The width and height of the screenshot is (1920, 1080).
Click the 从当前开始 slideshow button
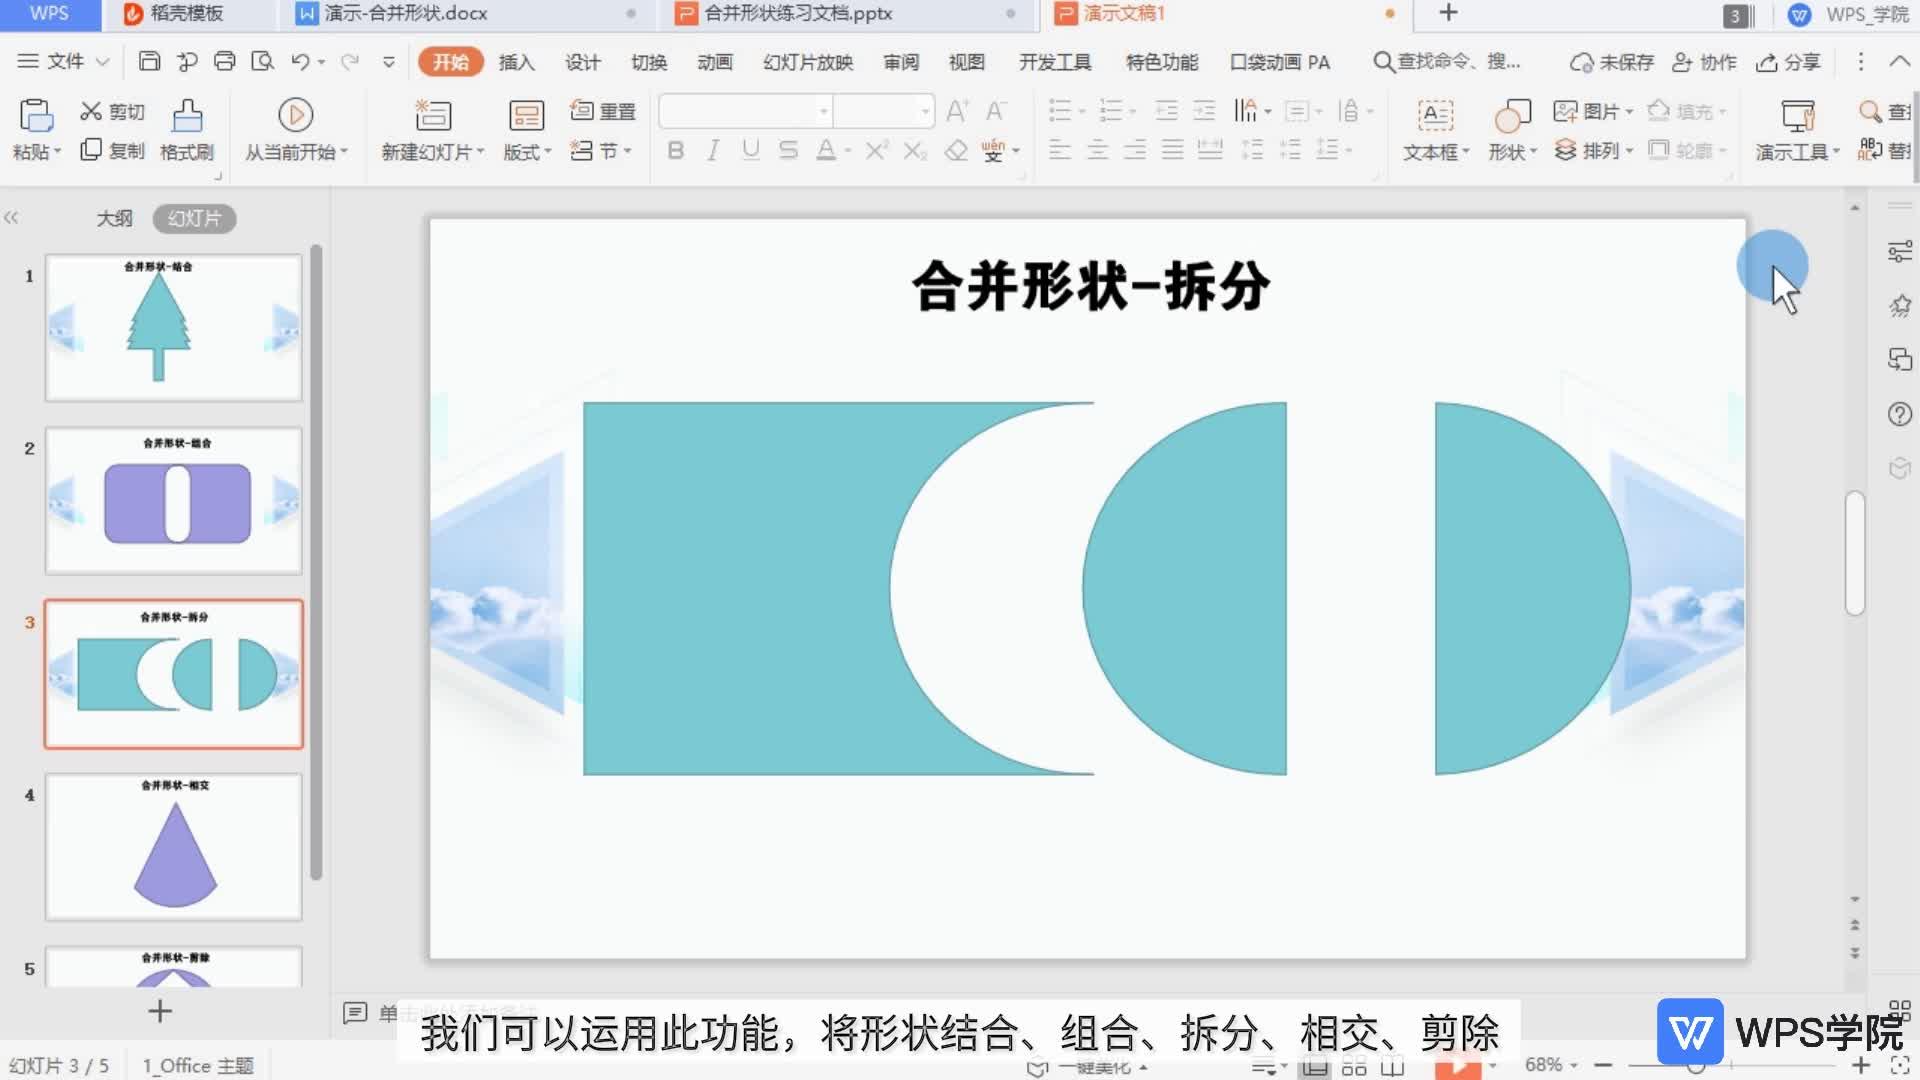click(x=293, y=128)
